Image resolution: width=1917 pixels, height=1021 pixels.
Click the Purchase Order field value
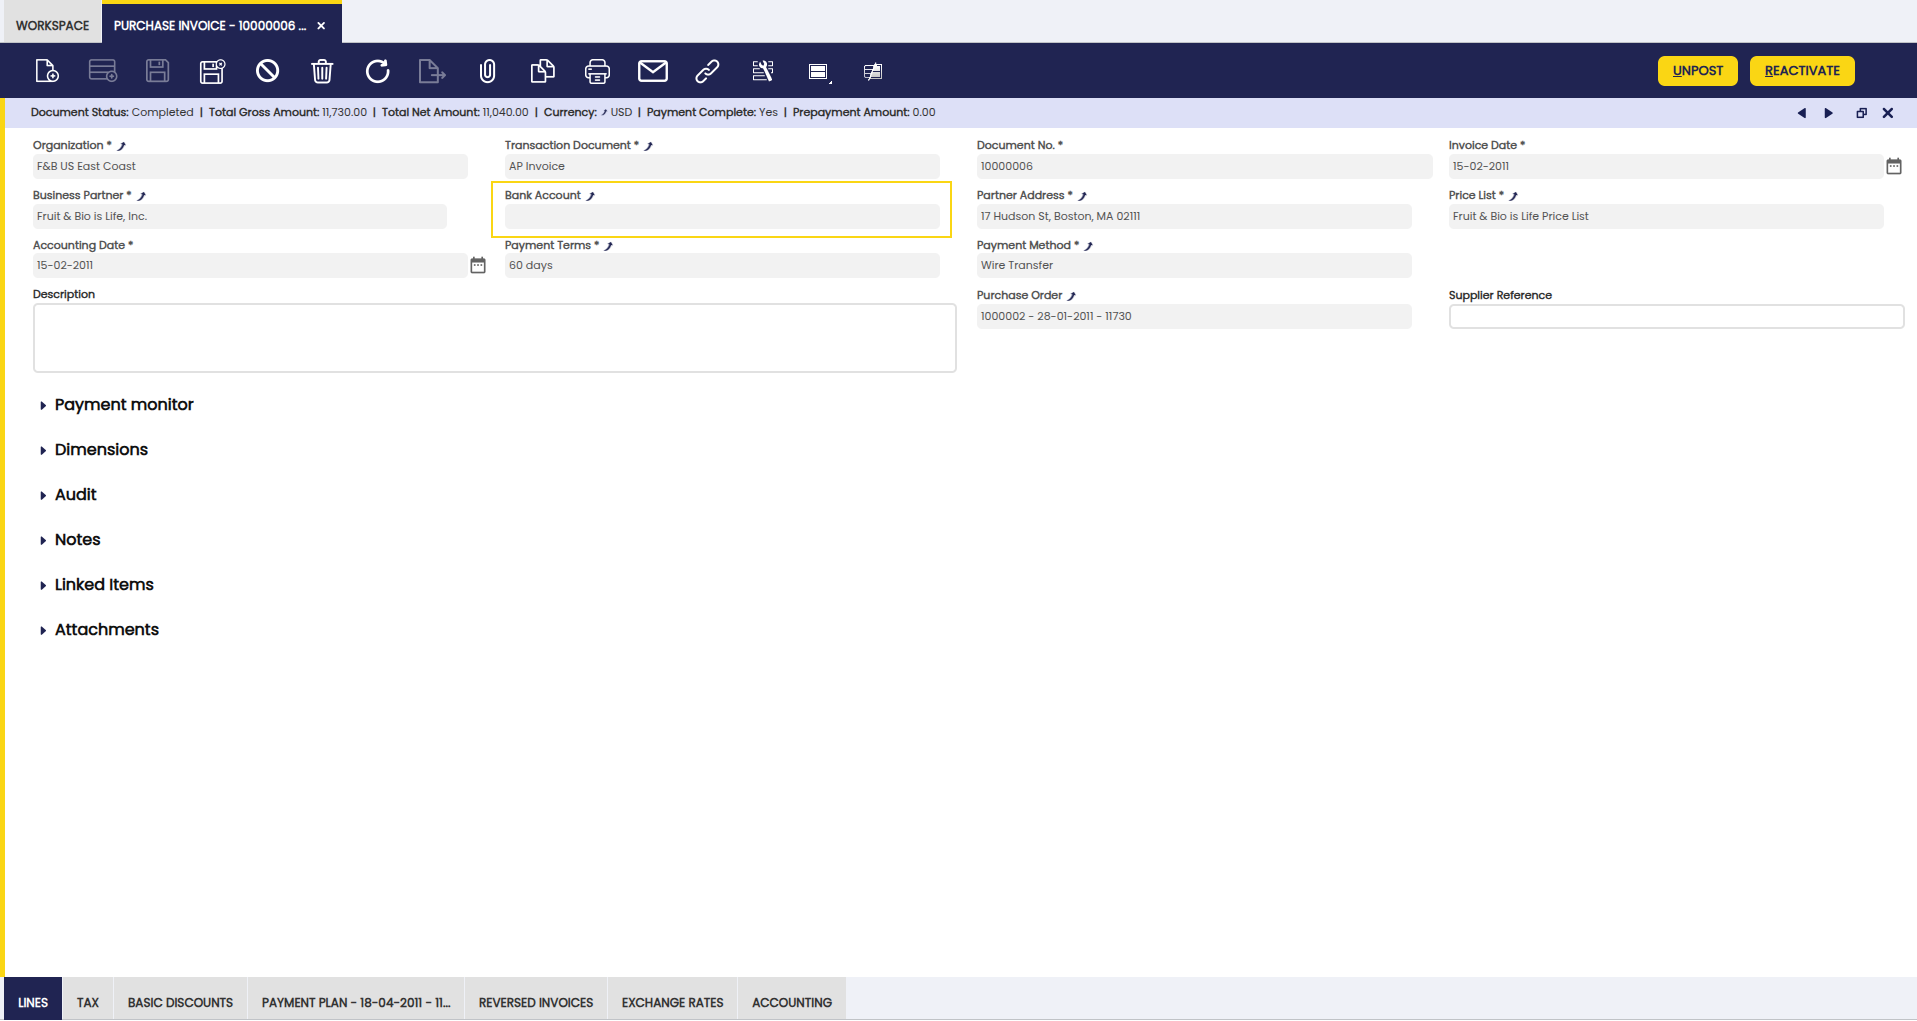[x=1194, y=316]
